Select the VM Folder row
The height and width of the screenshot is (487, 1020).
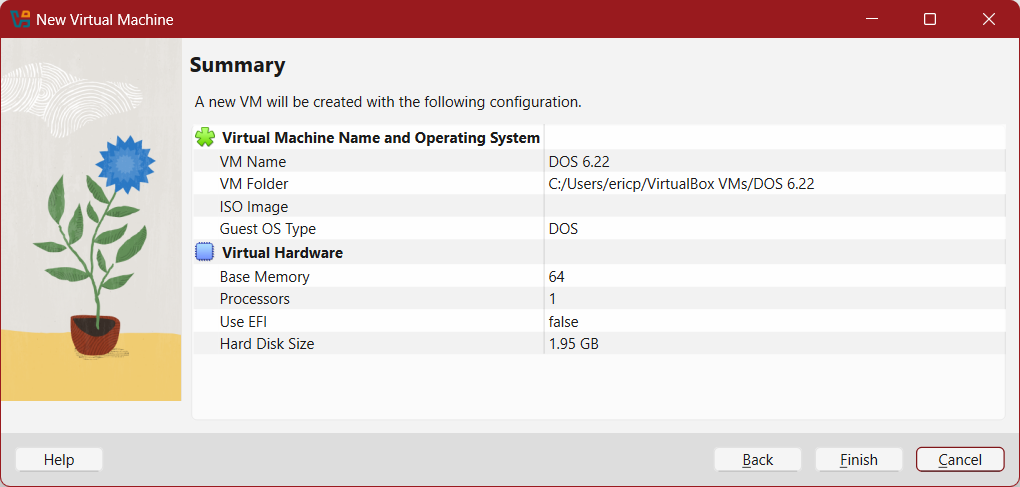(x=254, y=184)
